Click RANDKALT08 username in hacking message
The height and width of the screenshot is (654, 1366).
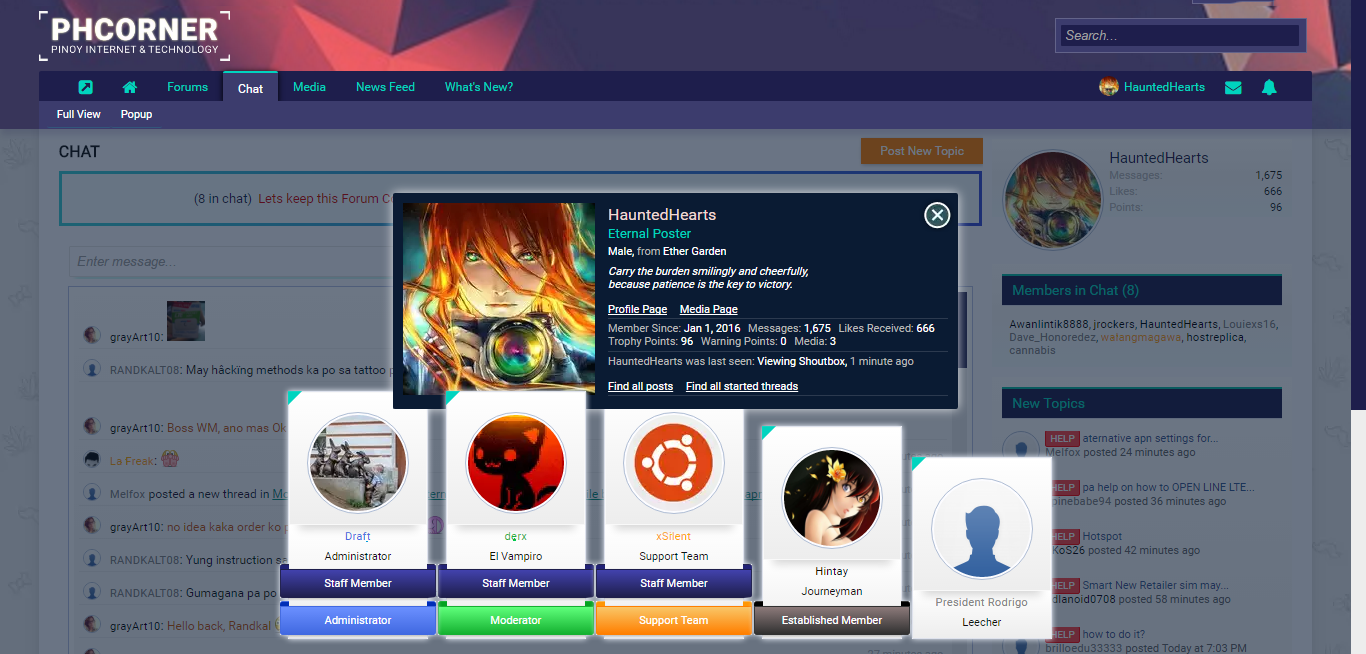[x=145, y=370]
